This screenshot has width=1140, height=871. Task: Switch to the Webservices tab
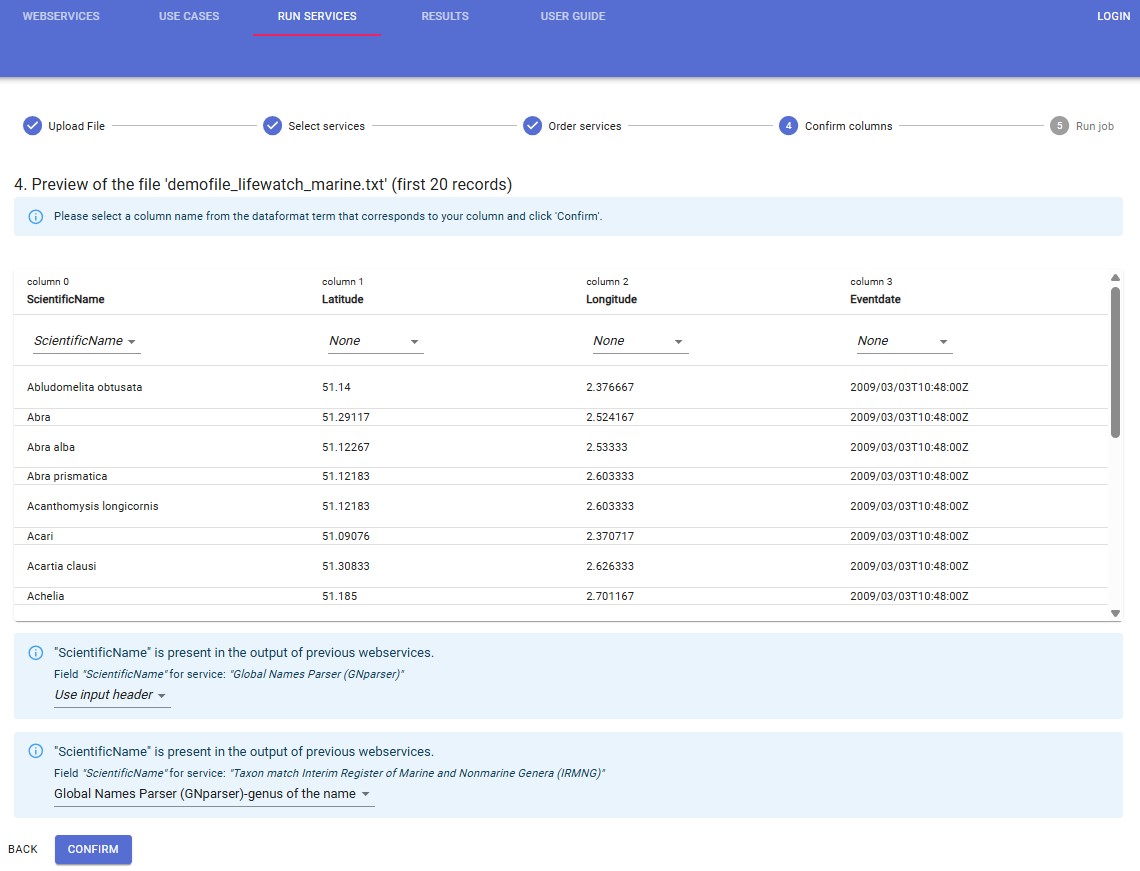(x=61, y=17)
